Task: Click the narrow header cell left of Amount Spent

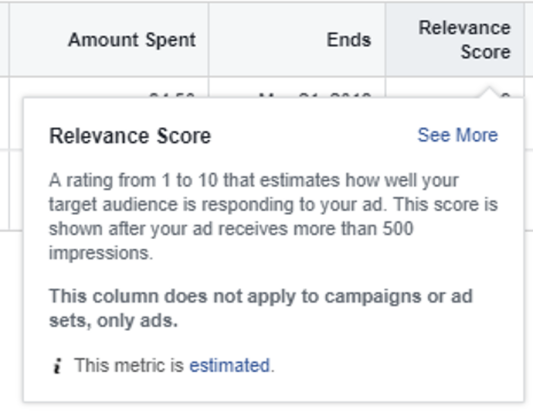Action: (x=4, y=40)
